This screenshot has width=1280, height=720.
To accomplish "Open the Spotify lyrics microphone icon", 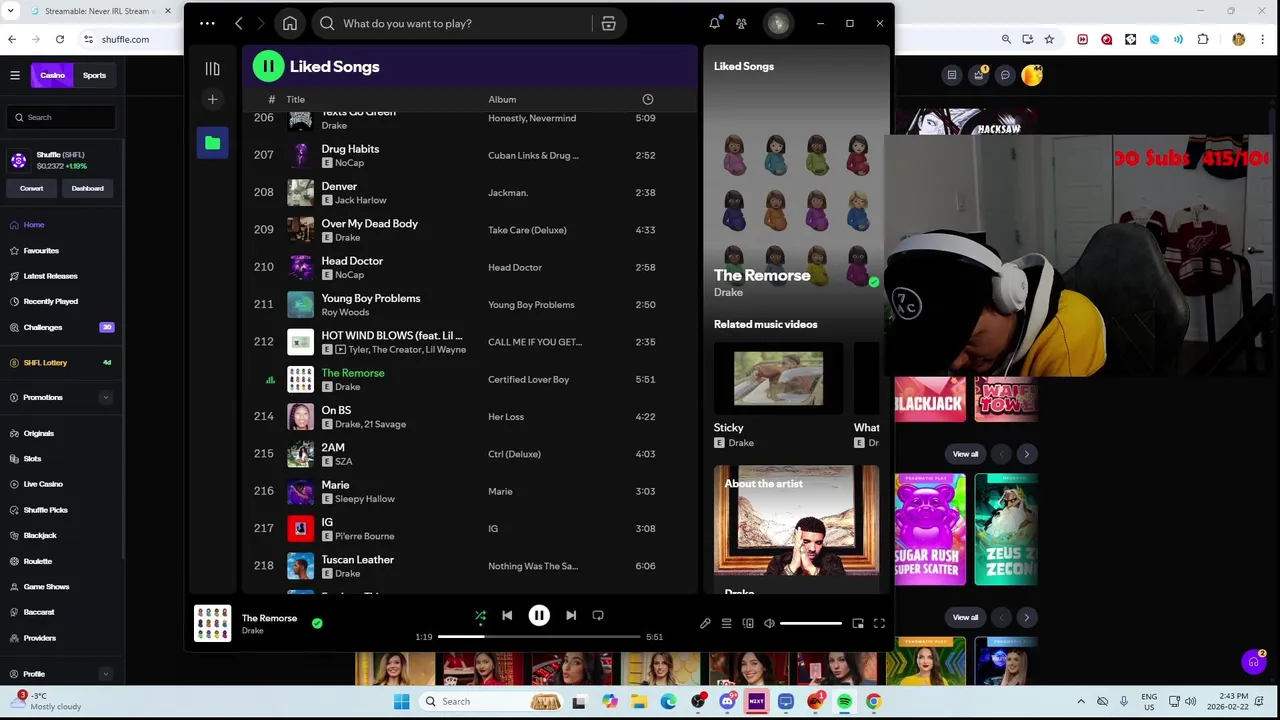I will tap(705, 623).
